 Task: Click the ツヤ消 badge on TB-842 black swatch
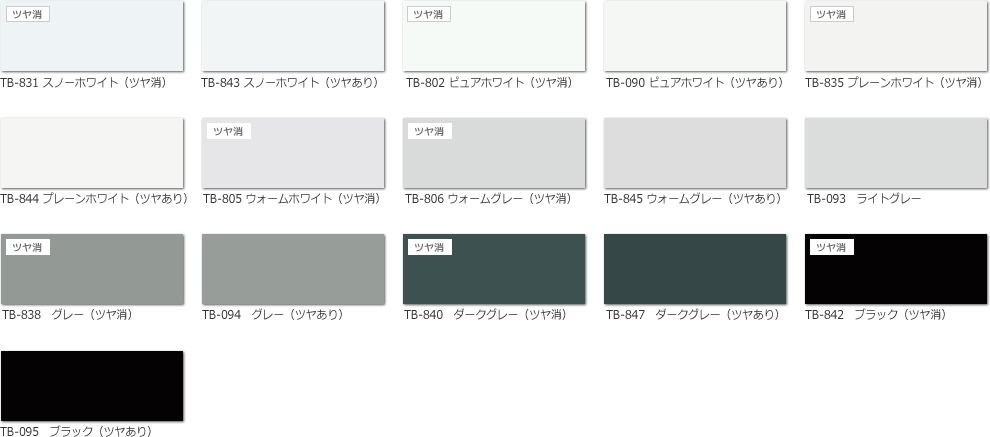pos(831,247)
